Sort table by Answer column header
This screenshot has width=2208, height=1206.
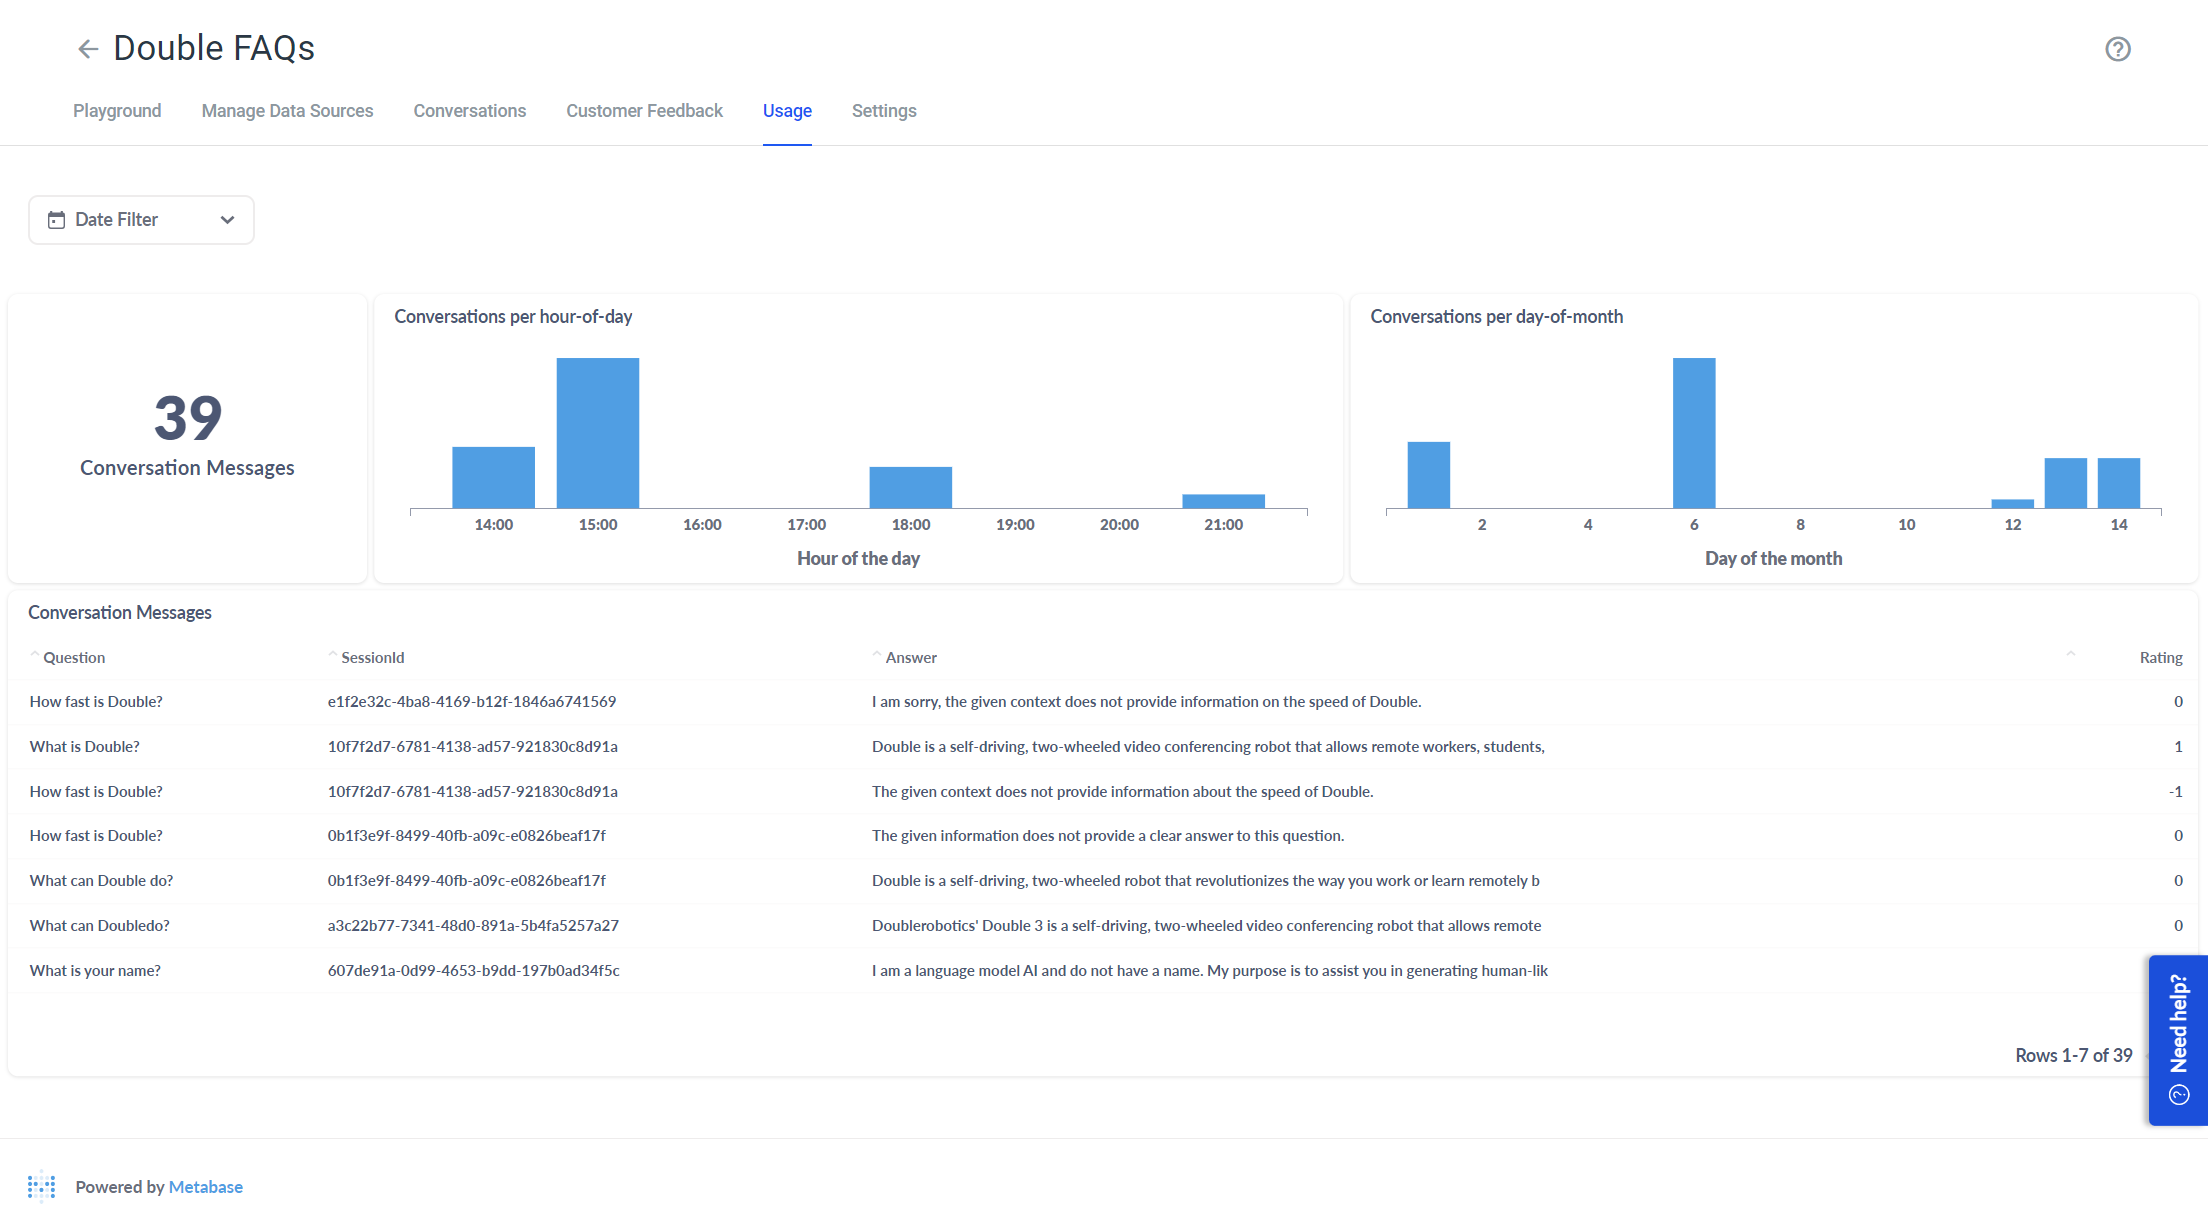click(911, 657)
